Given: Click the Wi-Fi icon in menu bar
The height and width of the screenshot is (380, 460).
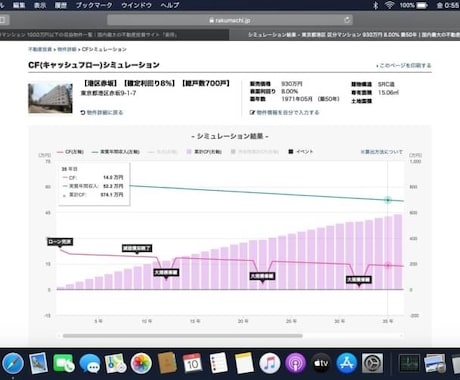Looking at the screenshot, I should (389, 5).
